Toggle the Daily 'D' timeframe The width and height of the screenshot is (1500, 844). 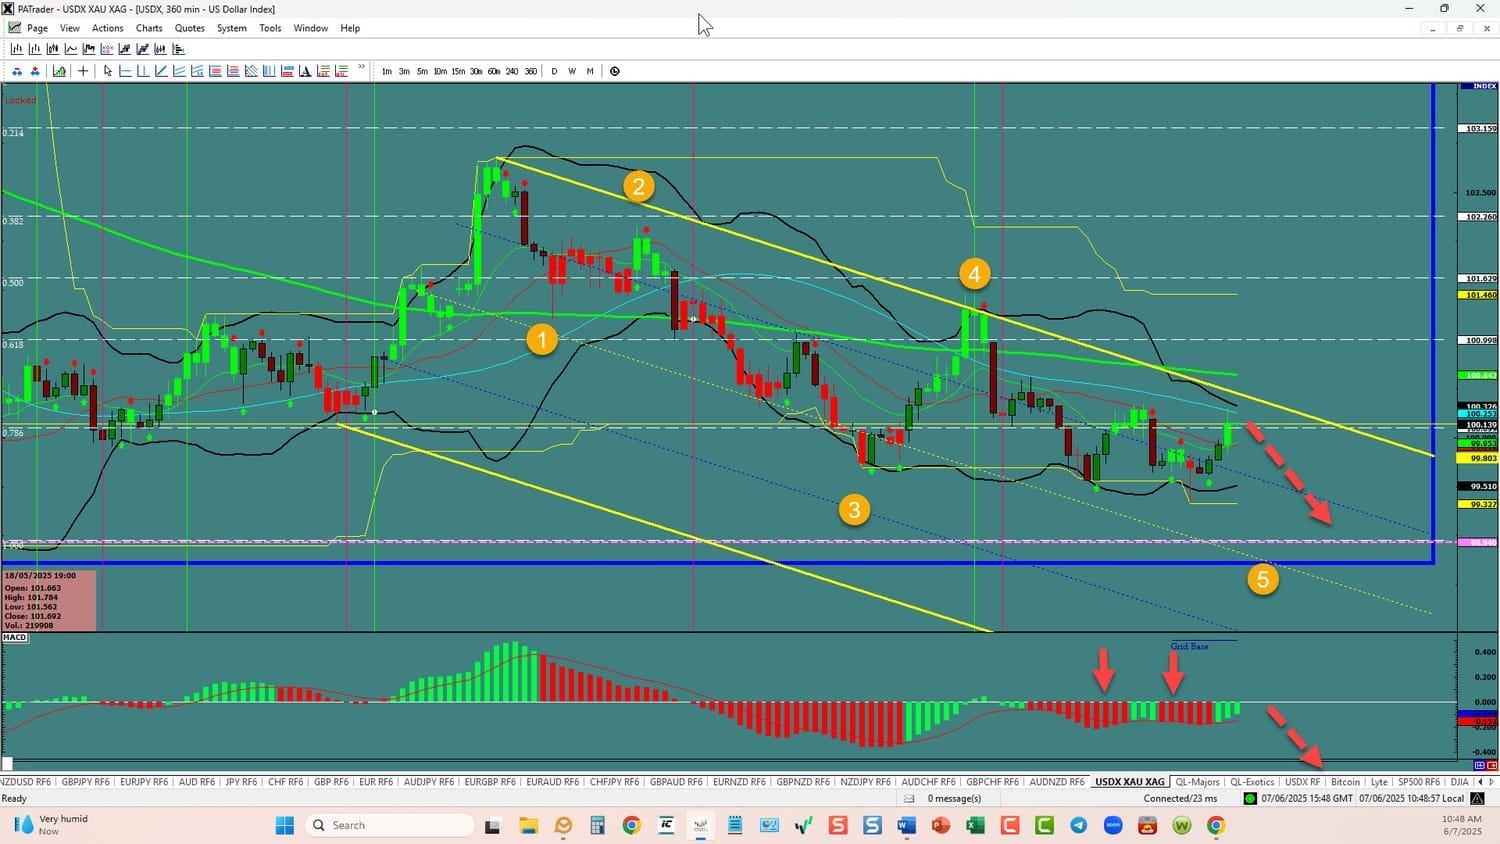pos(554,71)
